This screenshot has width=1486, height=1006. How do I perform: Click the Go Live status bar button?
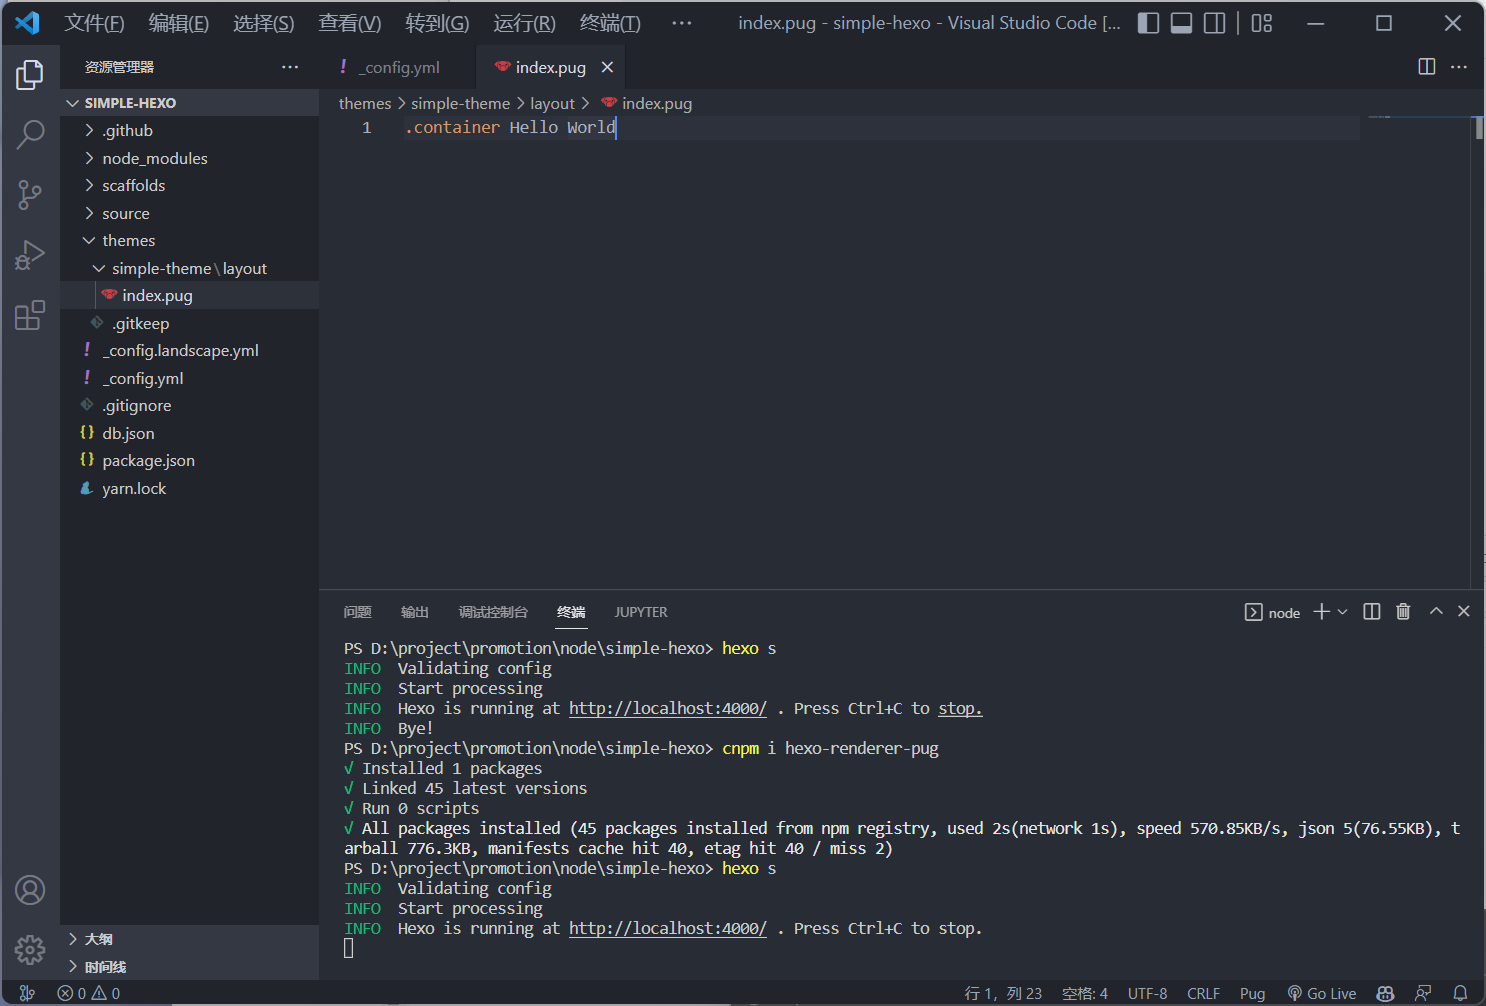(x=1322, y=993)
